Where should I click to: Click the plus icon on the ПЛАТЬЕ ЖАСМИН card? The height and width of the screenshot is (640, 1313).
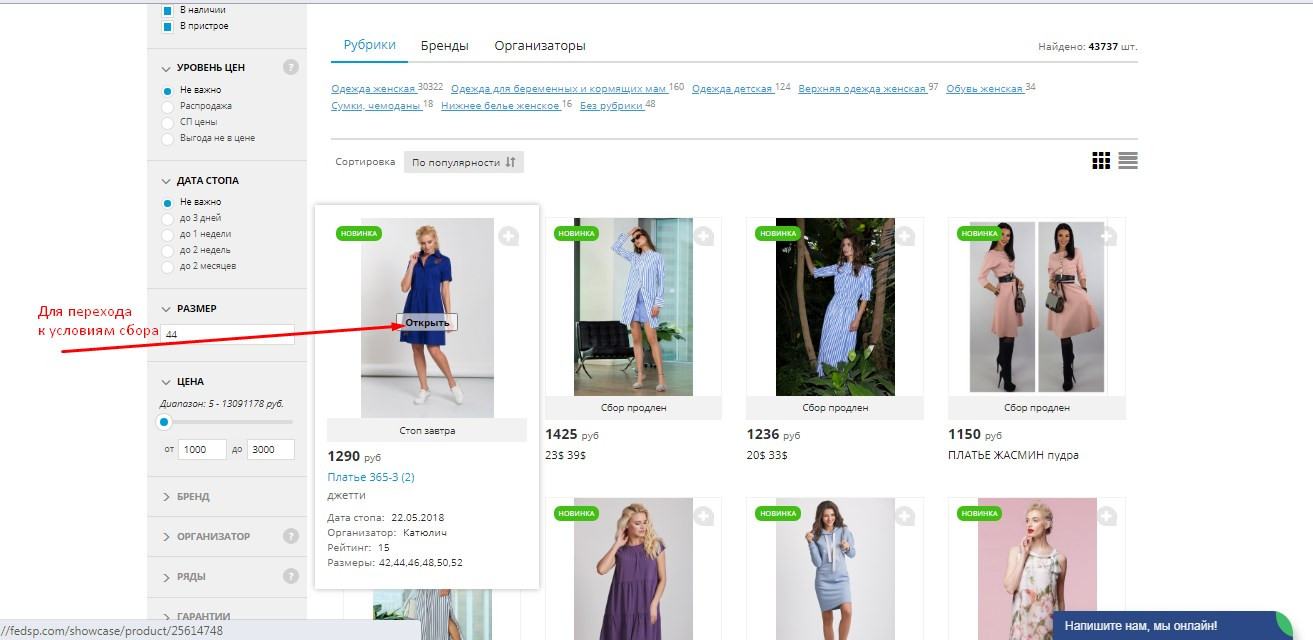(1107, 236)
